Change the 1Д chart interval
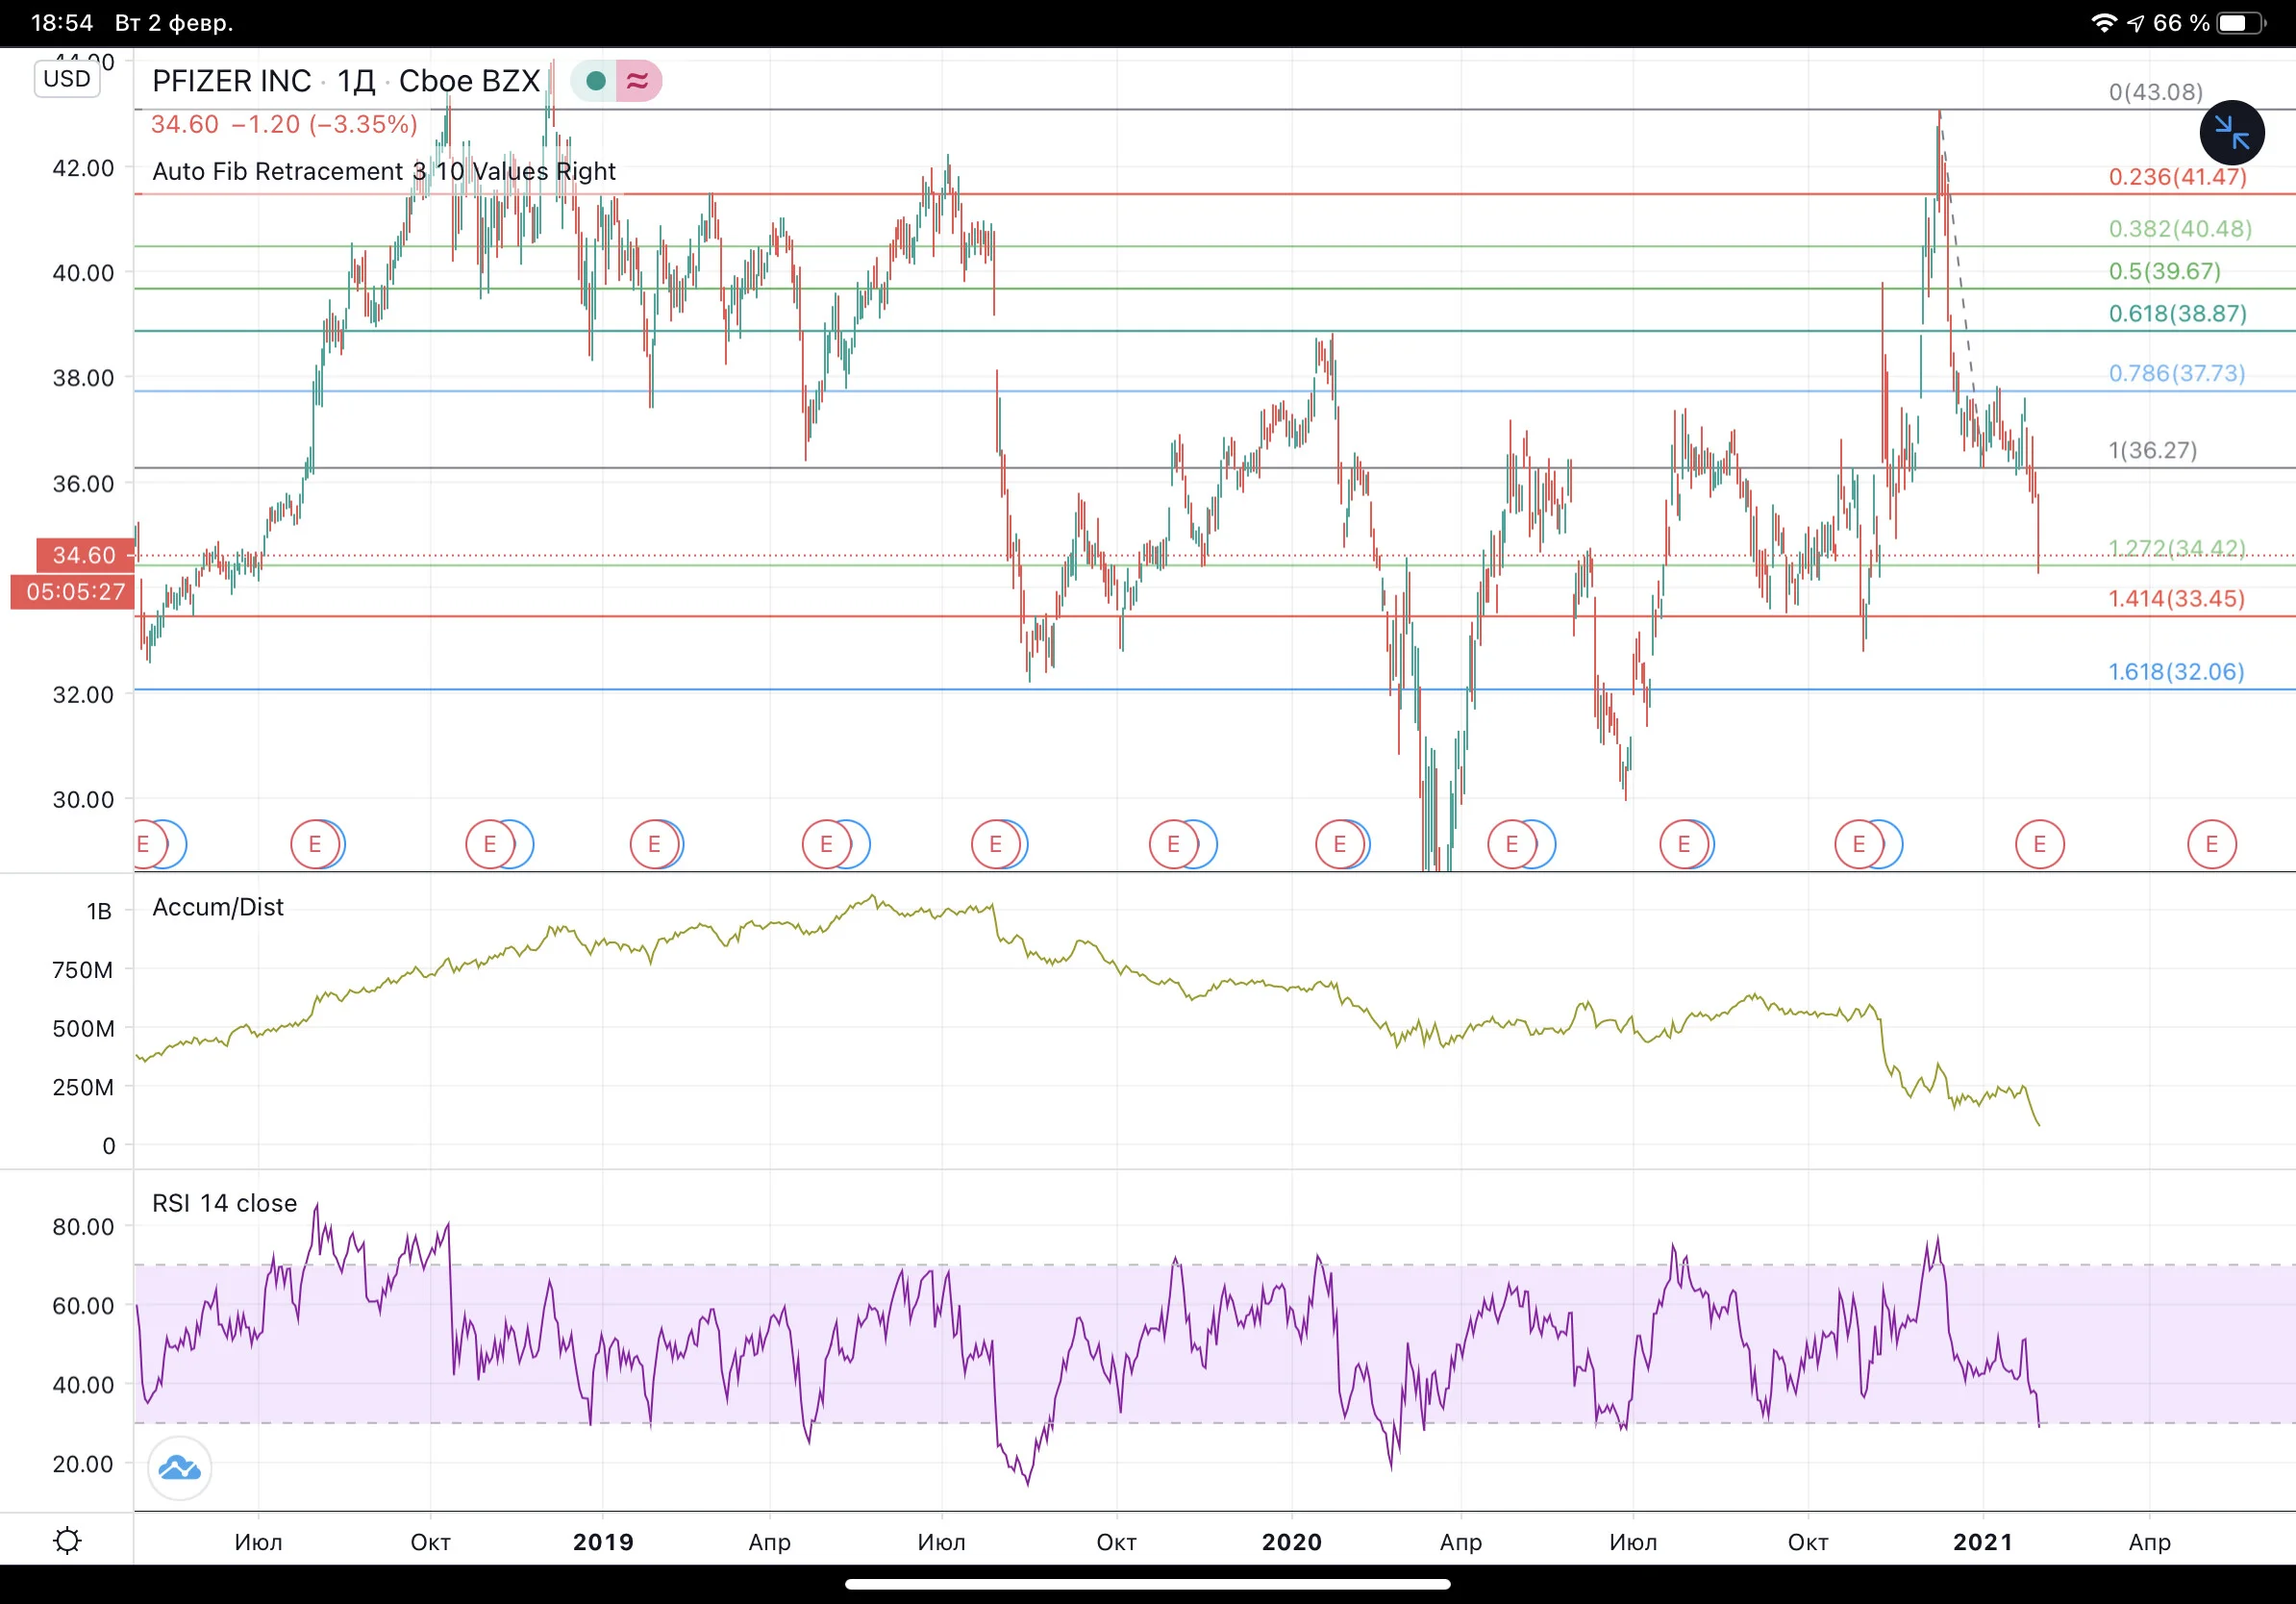 pos(356,81)
